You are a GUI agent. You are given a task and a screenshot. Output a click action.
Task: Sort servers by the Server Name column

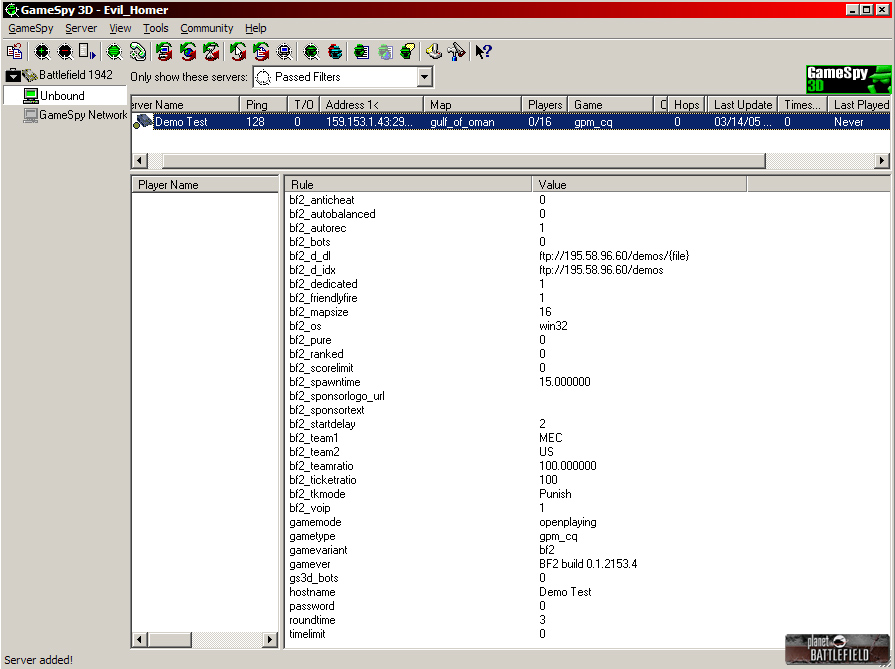(185, 104)
